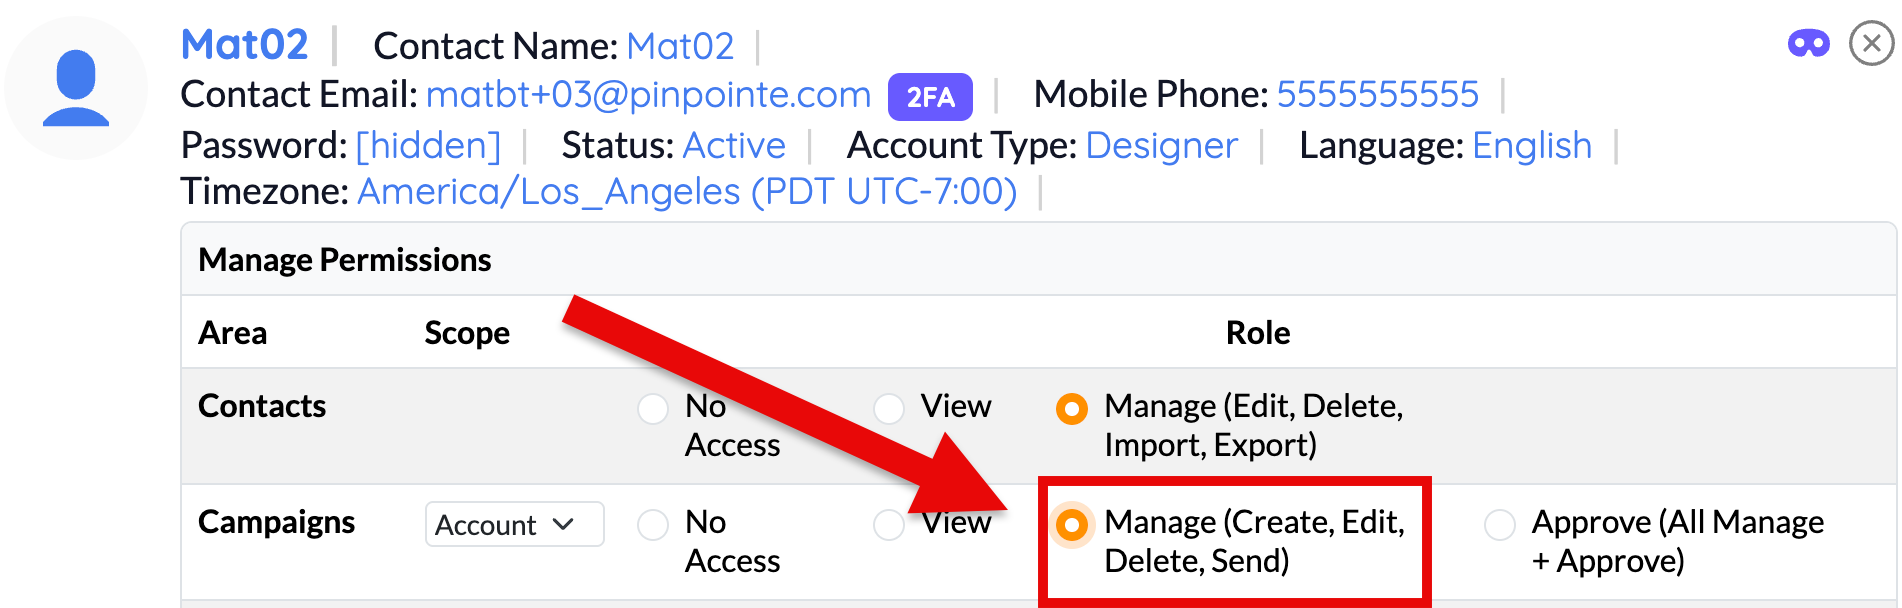Viewport: 1902px width, 608px height.
Task: Click the 2FA badge
Action: click(x=930, y=97)
